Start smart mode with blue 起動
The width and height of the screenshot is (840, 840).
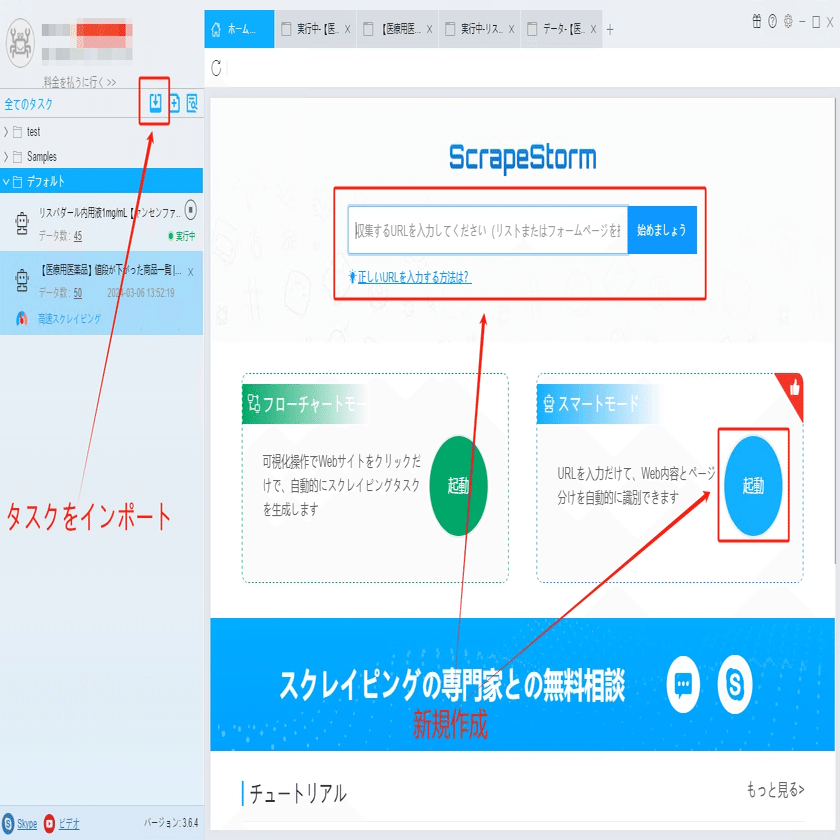(753, 486)
